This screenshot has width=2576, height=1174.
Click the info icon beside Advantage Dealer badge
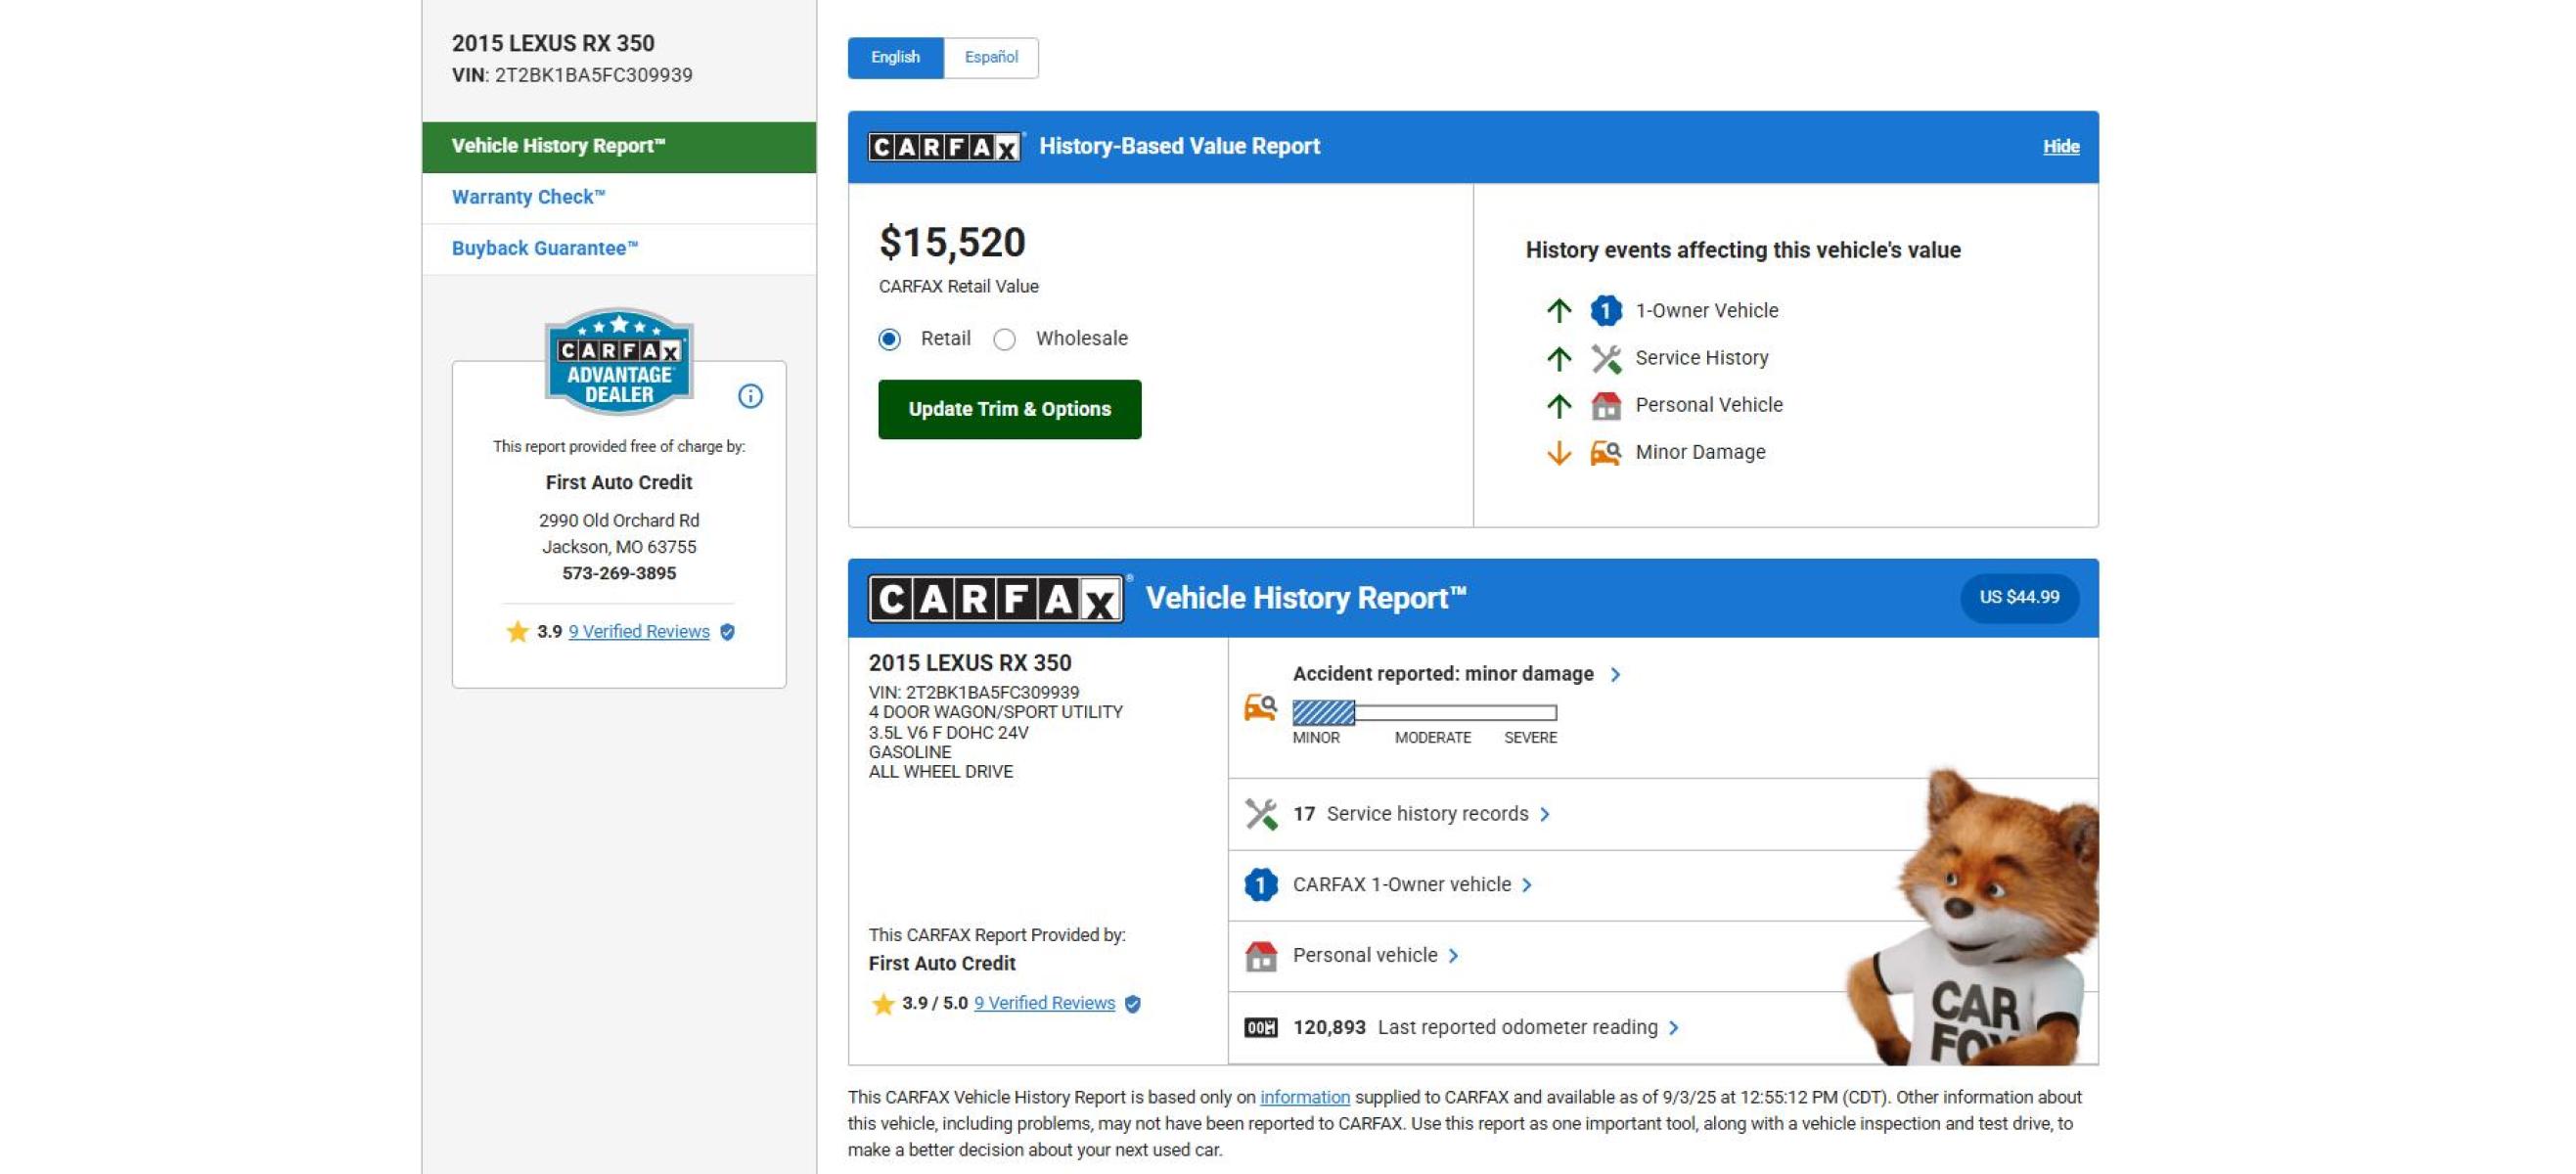coord(750,396)
